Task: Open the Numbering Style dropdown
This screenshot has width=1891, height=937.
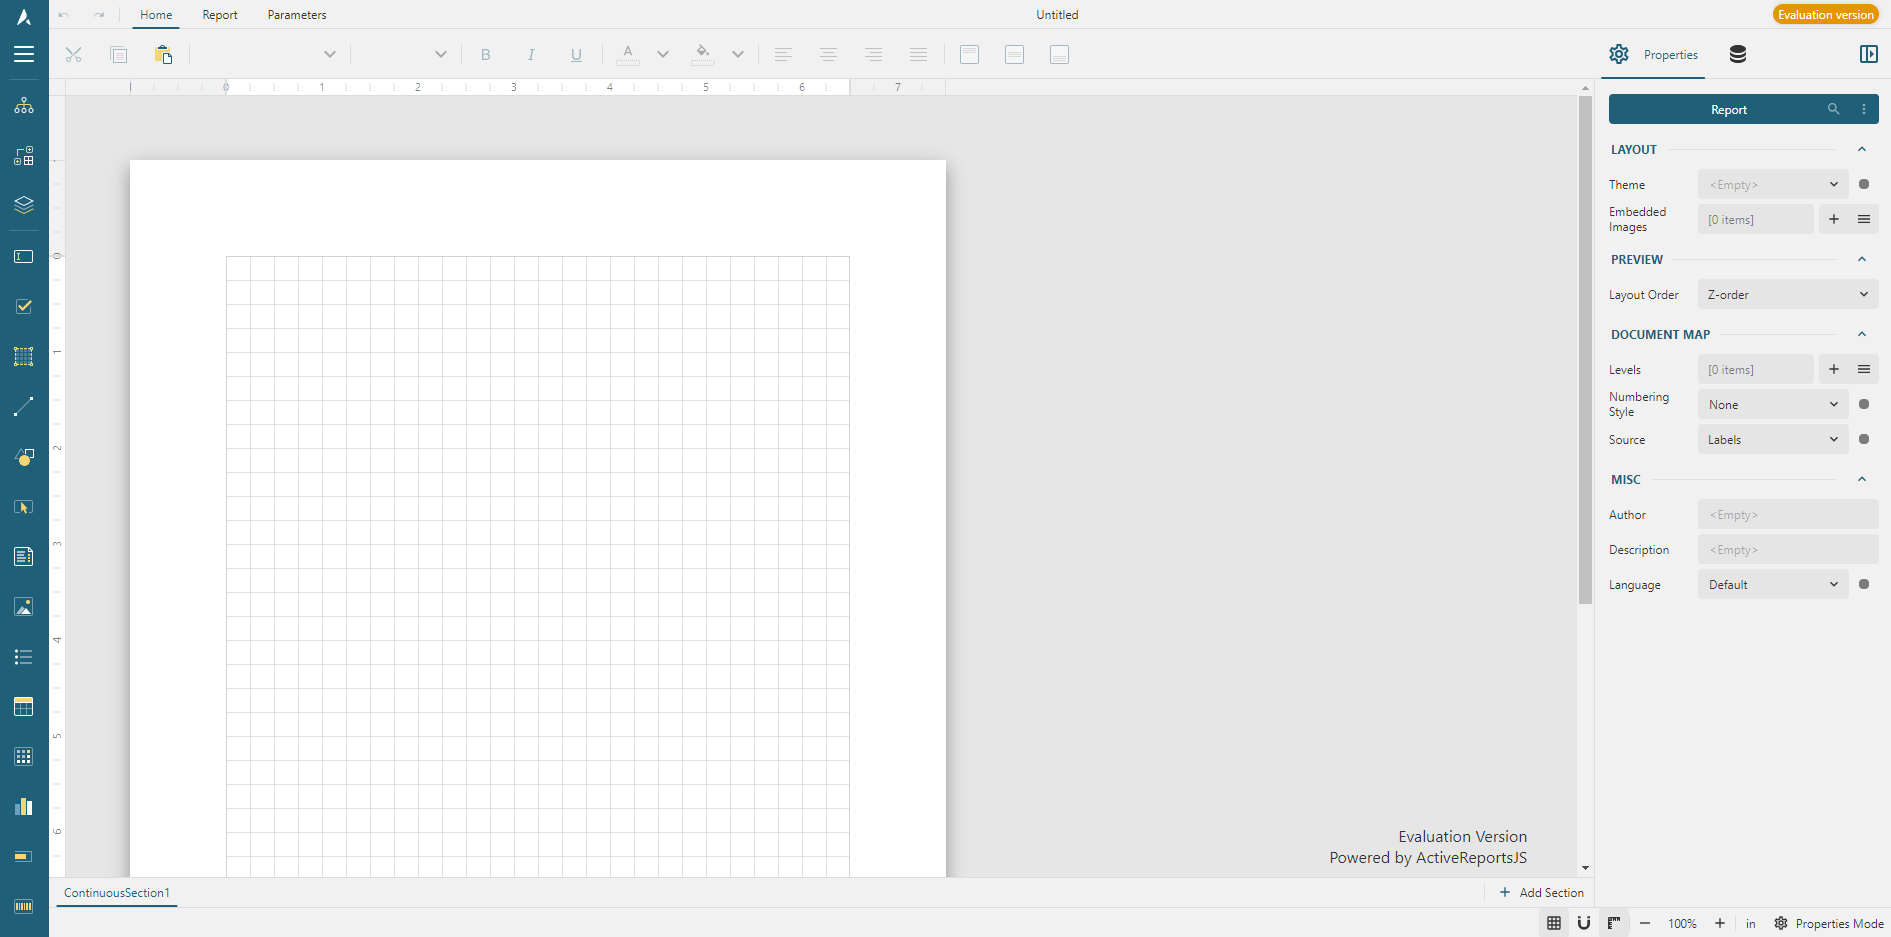Action: pyautogui.click(x=1772, y=405)
